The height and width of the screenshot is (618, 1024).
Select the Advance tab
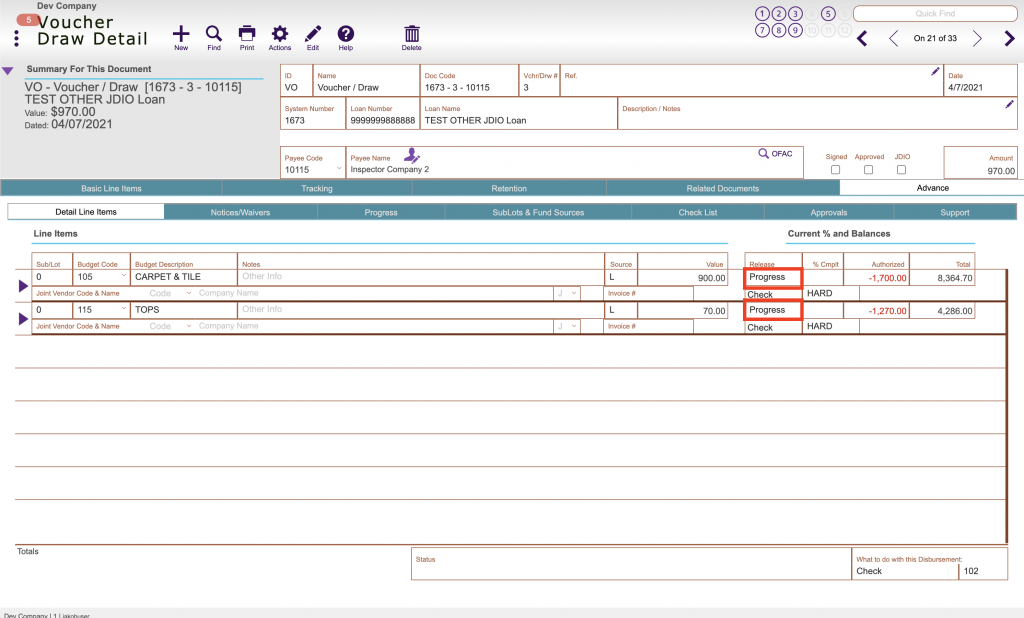pyautogui.click(x=933, y=188)
